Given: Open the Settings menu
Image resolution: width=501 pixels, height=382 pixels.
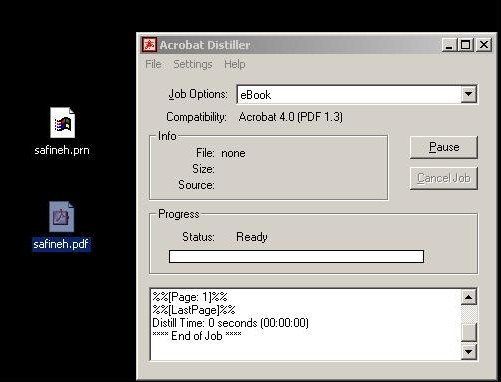Looking at the screenshot, I should point(193,64).
